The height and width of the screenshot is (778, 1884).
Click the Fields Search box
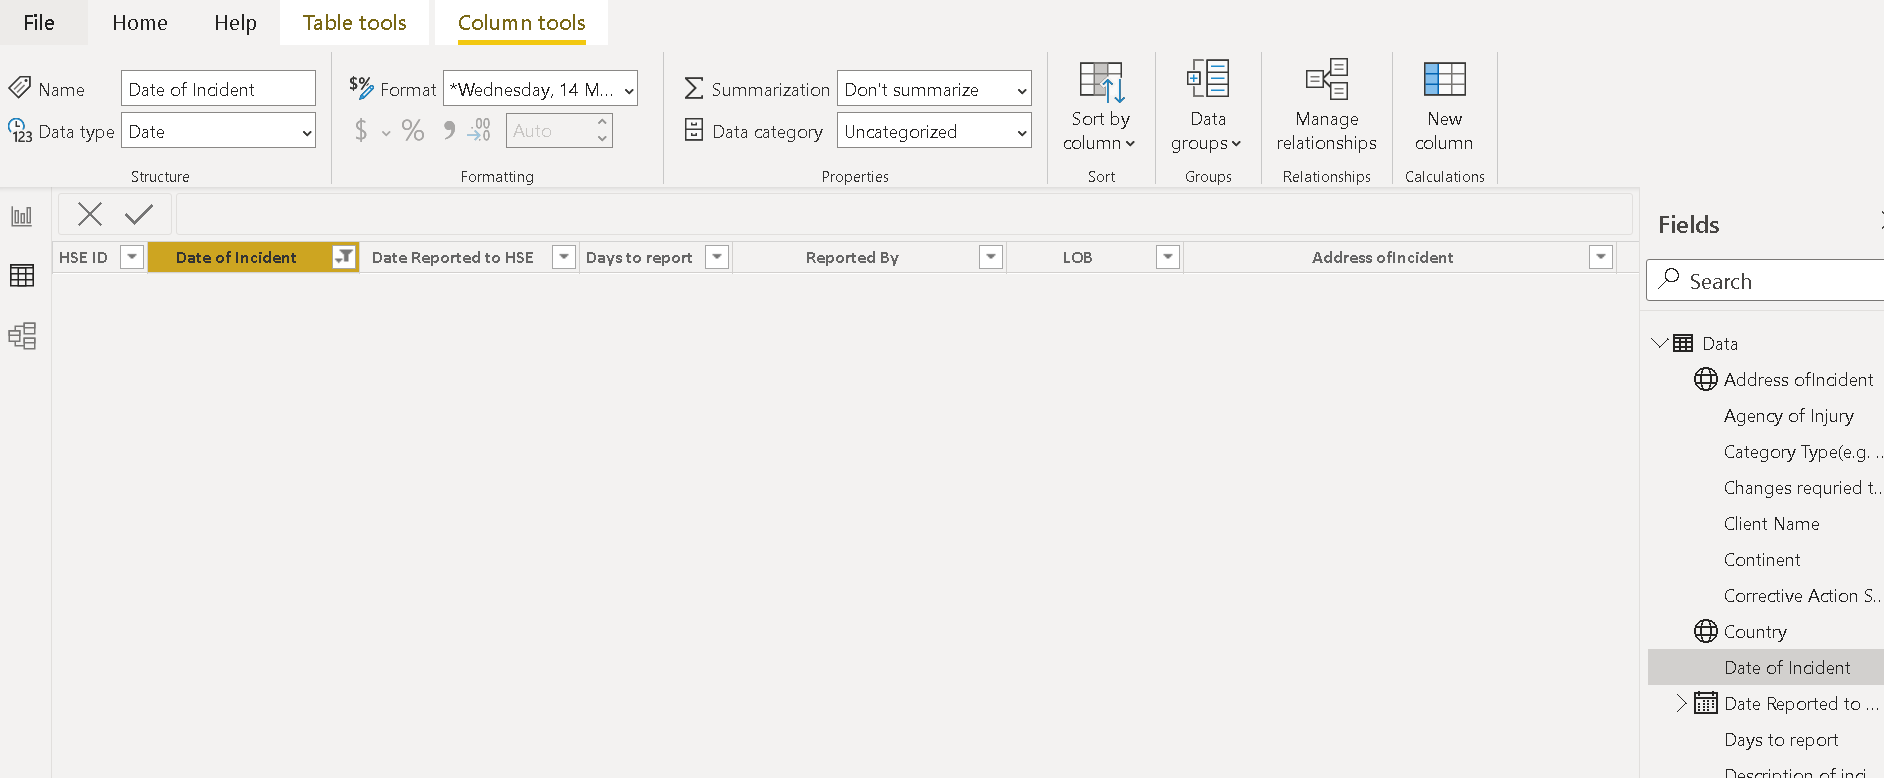[x=1765, y=280]
